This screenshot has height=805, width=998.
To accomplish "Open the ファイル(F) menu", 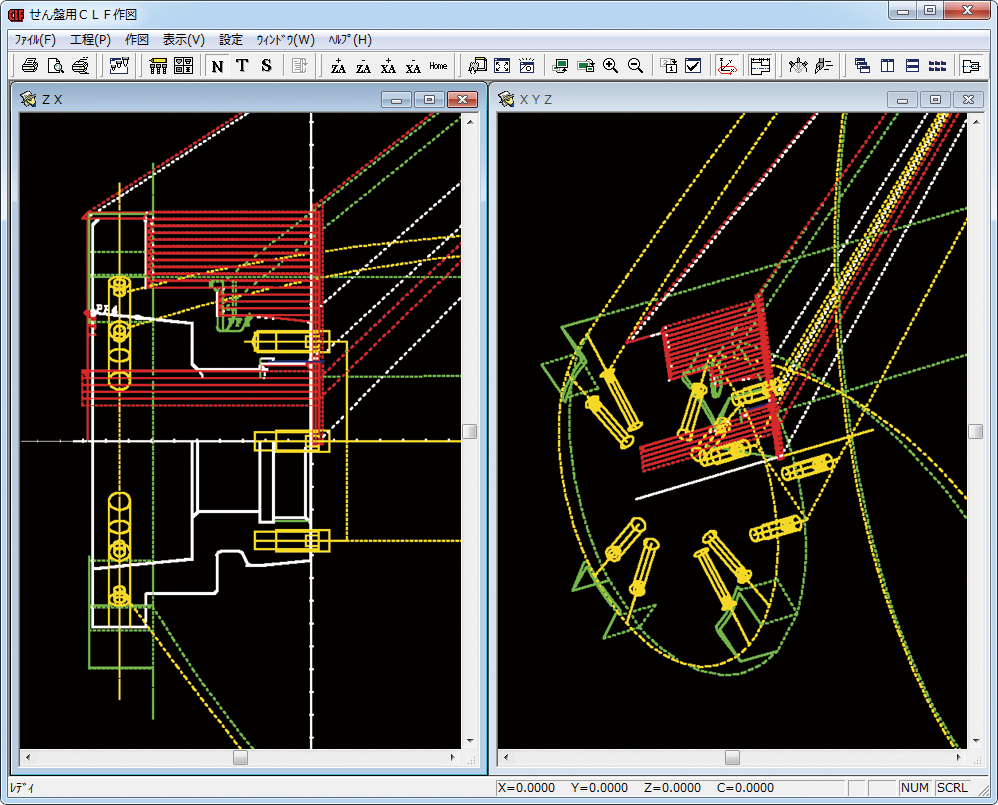I will tap(35, 39).
